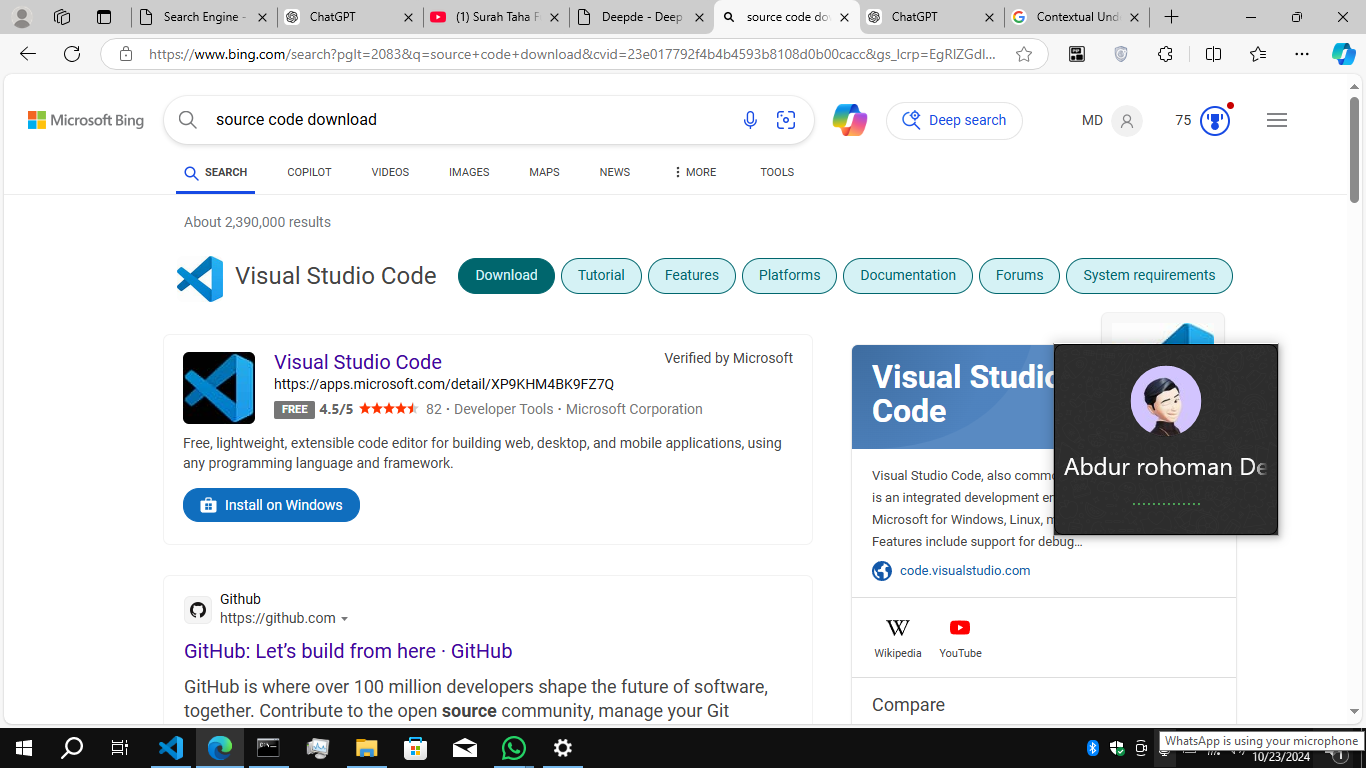The image size is (1366, 768).
Task: Click Install on Windows button
Action: 271,505
